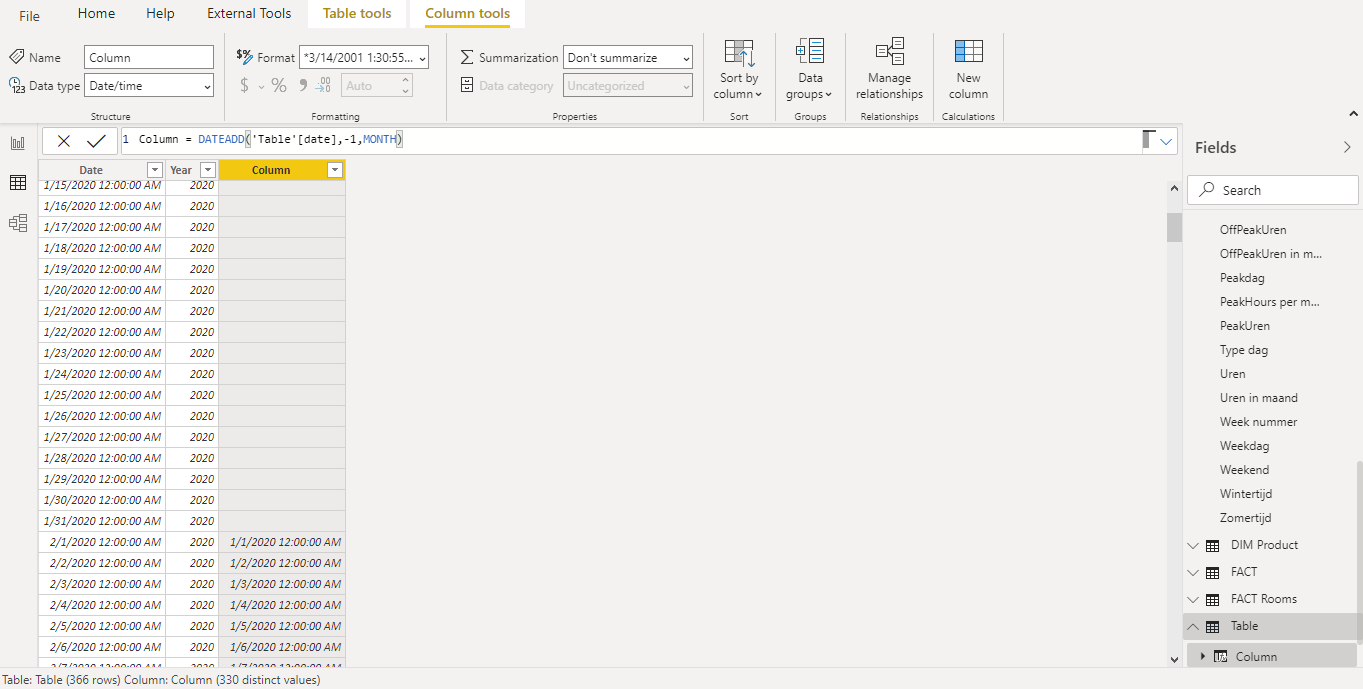Commit the formula with the checkmark icon
The height and width of the screenshot is (689, 1363).
[96, 141]
